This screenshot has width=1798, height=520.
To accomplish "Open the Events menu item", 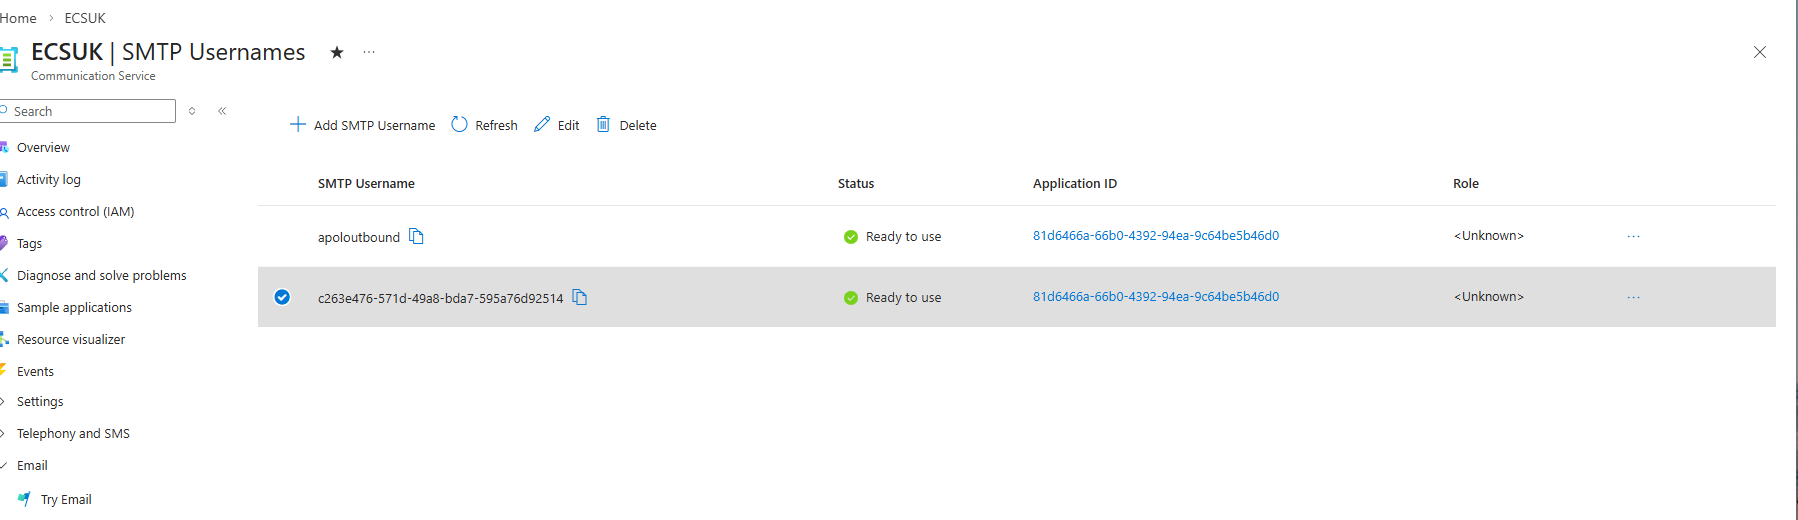I will [35, 371].
